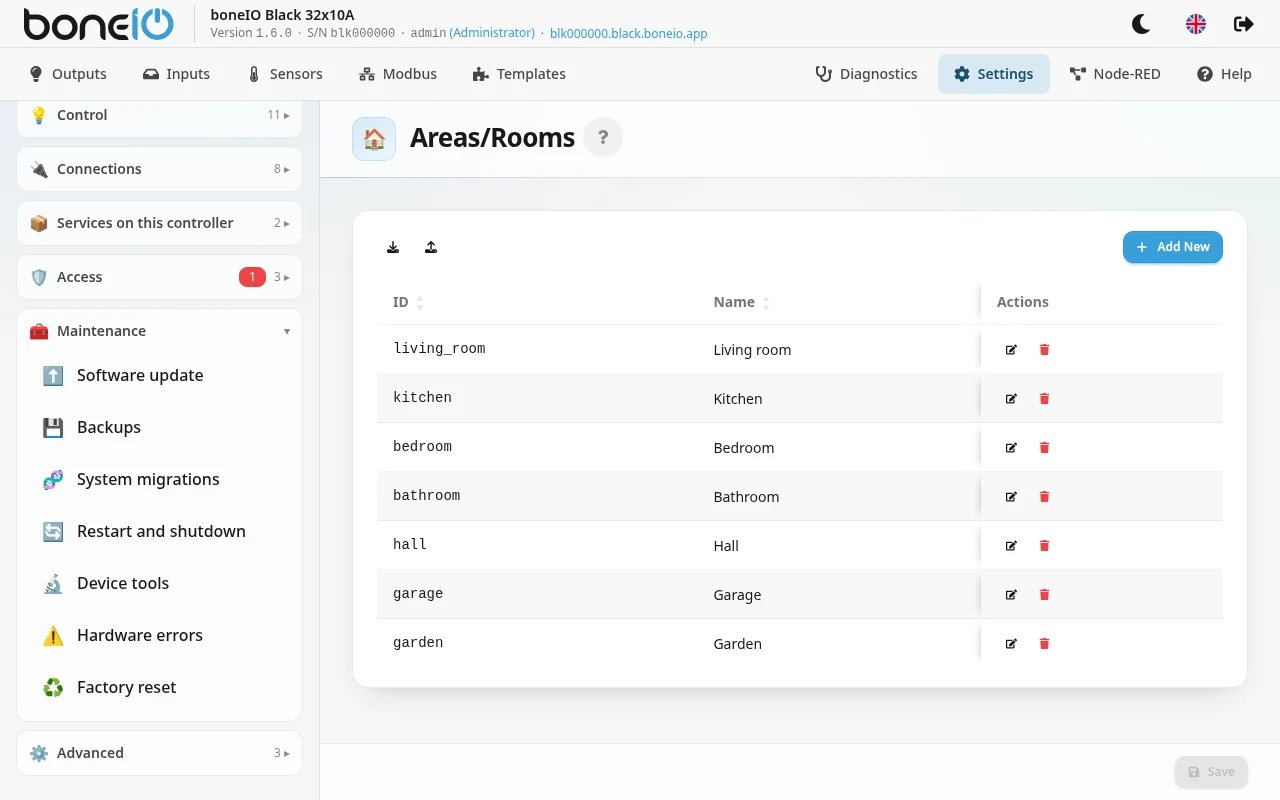1280x800 pixels.
Task: Open the Diagnostics tab
Action: coord(867,74)
